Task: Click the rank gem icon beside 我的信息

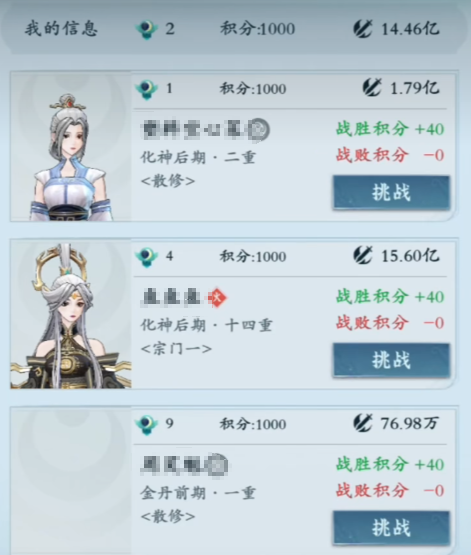Action: tap(147, 29)
